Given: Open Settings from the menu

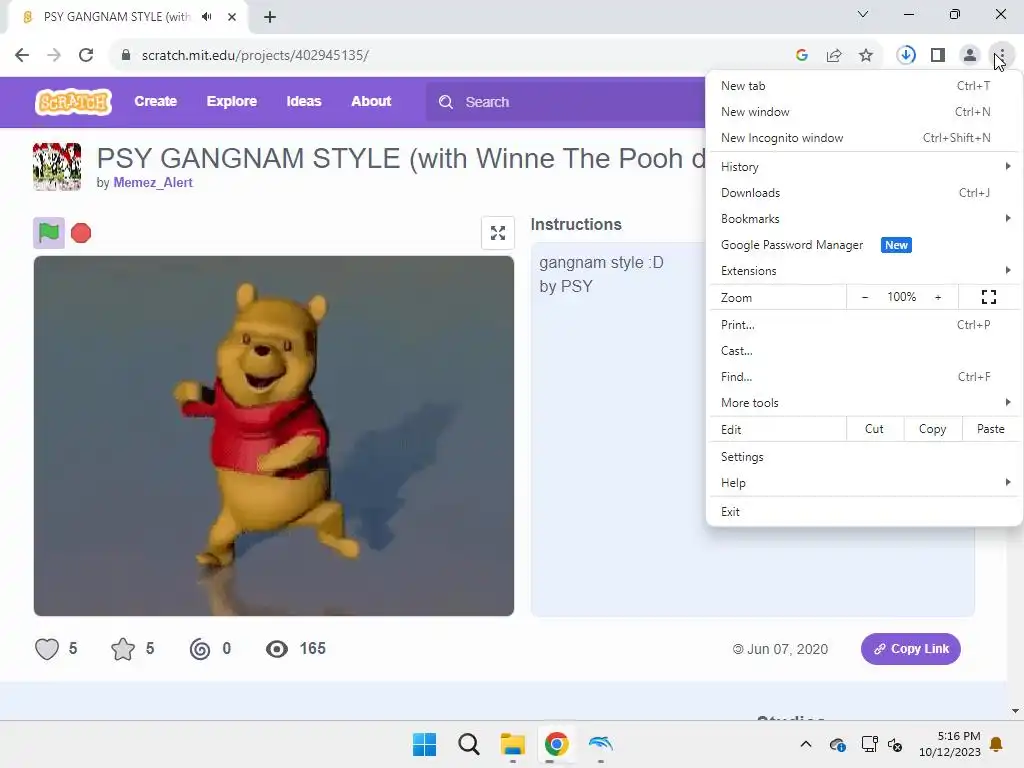Looking at the screenshot, I should (864, 456).
